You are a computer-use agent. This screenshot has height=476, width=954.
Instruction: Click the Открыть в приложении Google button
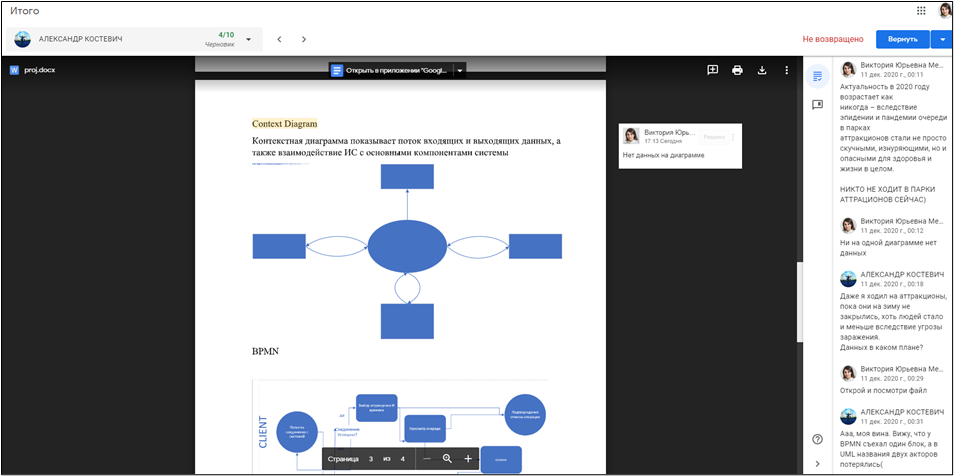[391, 70]
